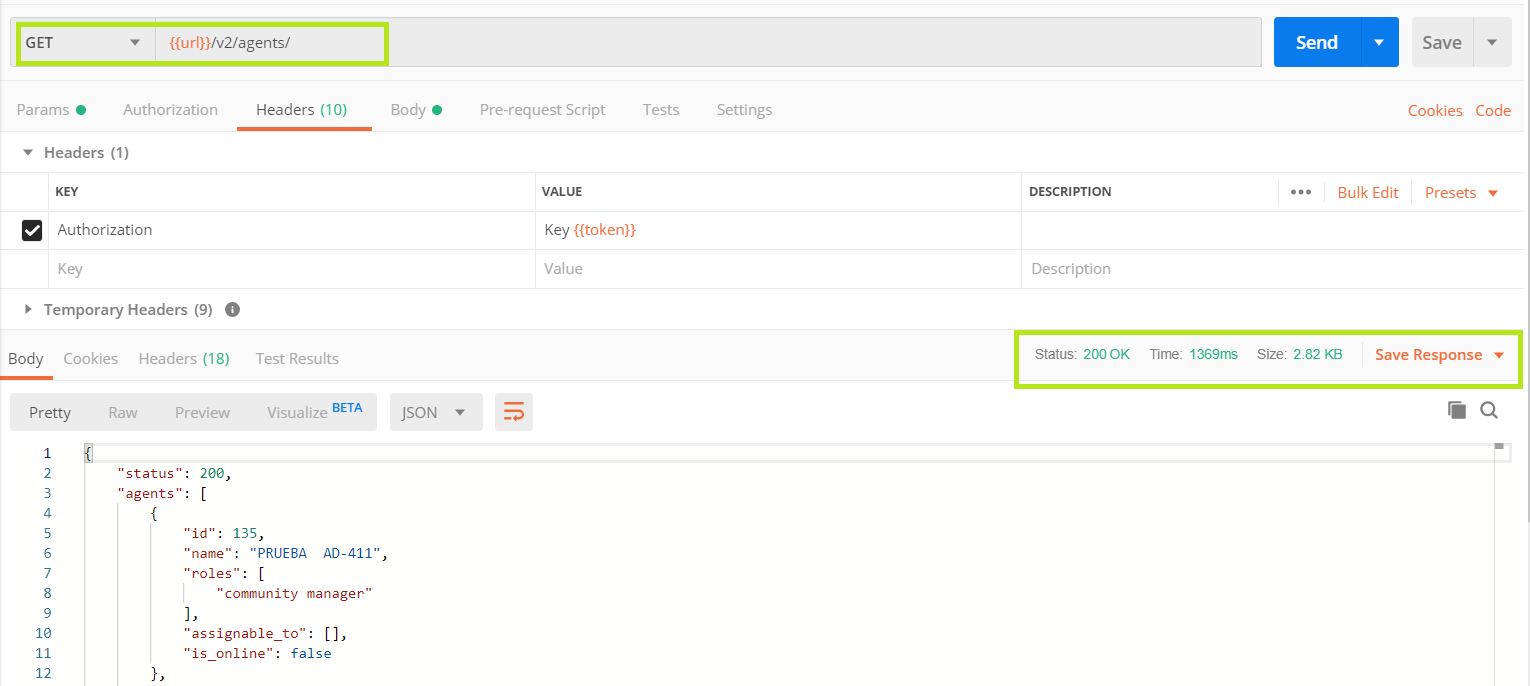Click the Size 2.82 KB value

point(1317,354)
